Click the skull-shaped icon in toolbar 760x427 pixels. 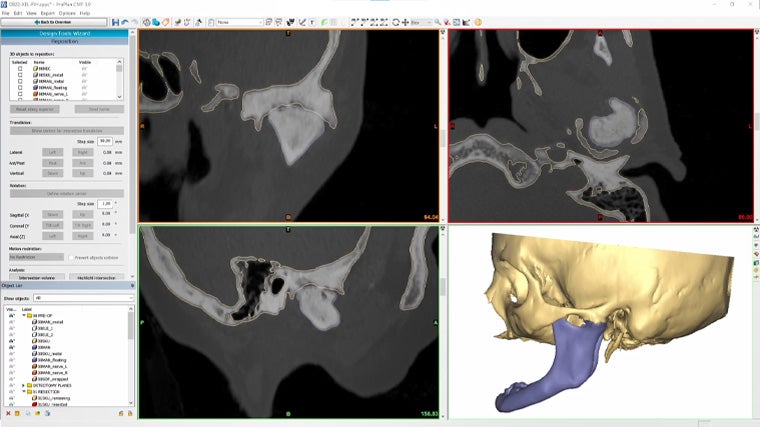click(x=291, y=22)
